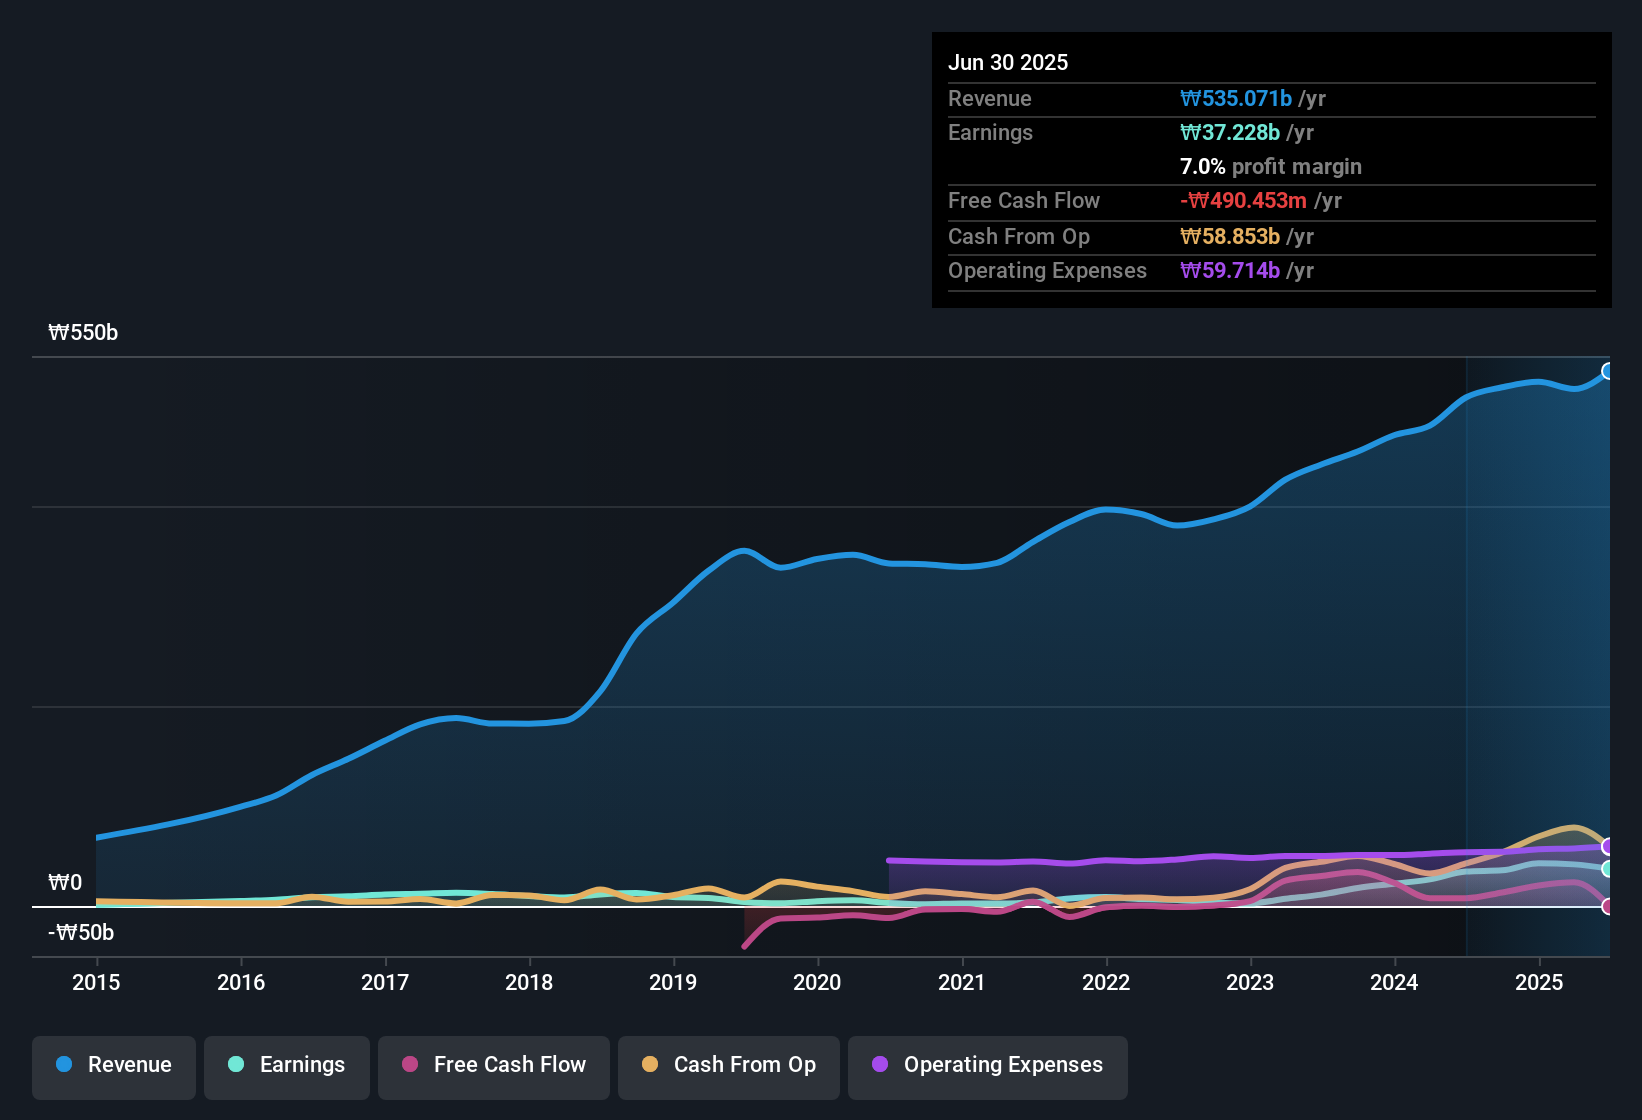This screenshot has height=1120, width=1642.
Task: Click the Cash From Op label in tooltip
Action: pos(1019,237)
